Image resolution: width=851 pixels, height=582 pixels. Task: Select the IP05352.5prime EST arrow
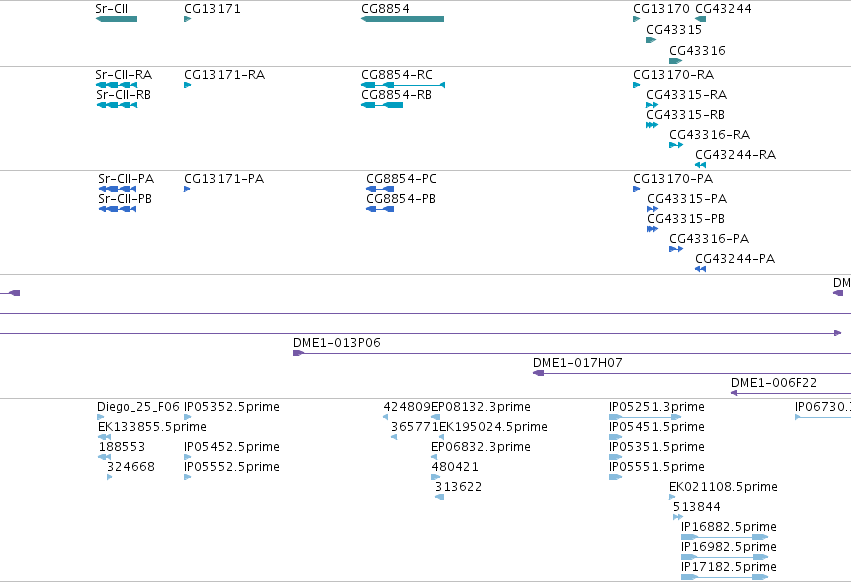point(187,417)
